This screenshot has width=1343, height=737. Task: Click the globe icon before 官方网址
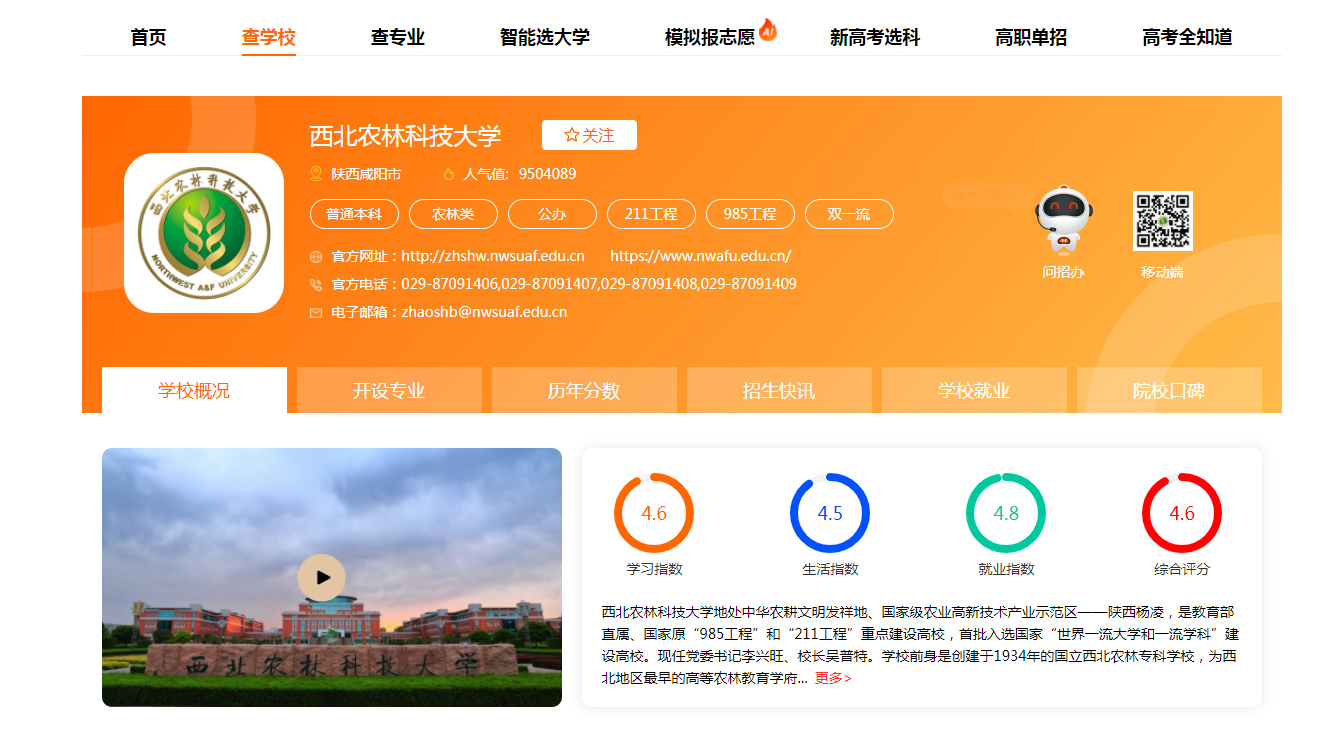315,255
